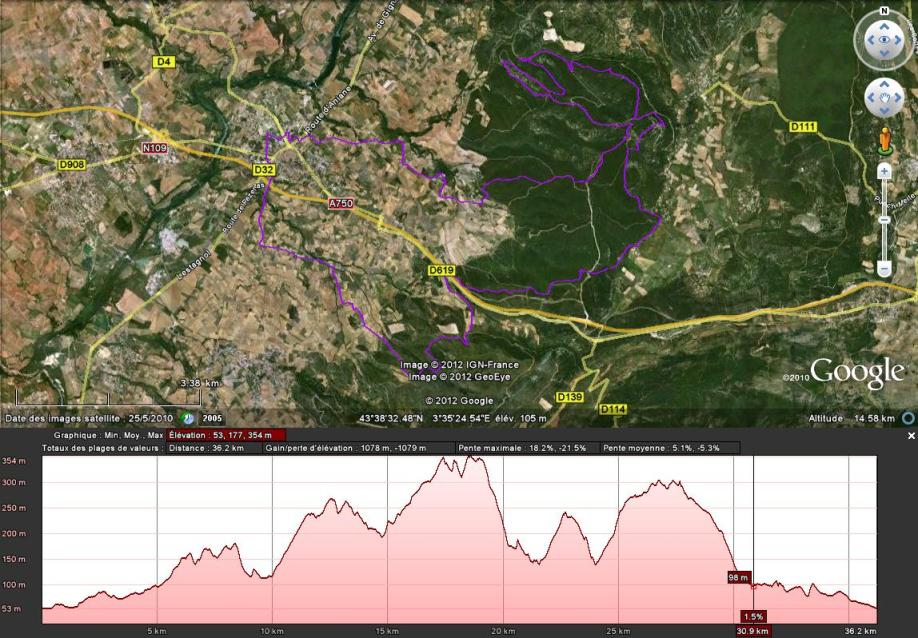This screenshot has width=918, height=638.
Task: Click the move-left arrow on hand joystick
Action: (x=869, y=98)
